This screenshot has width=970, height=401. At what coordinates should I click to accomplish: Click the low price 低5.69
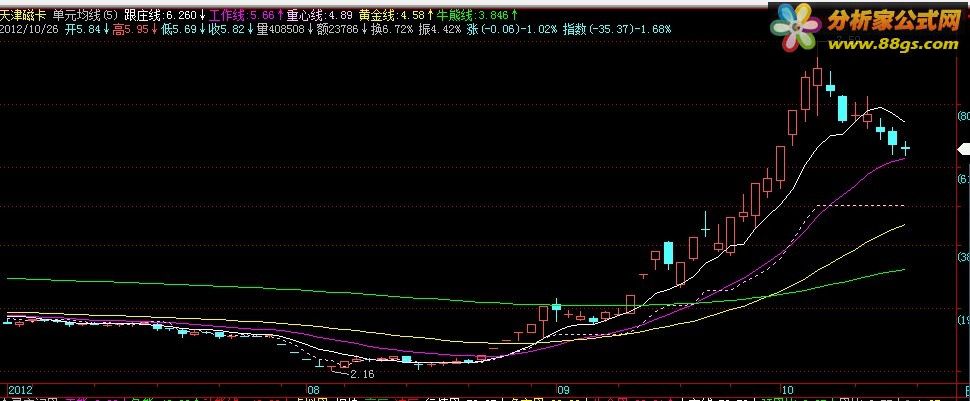click(x=180, y=29)
